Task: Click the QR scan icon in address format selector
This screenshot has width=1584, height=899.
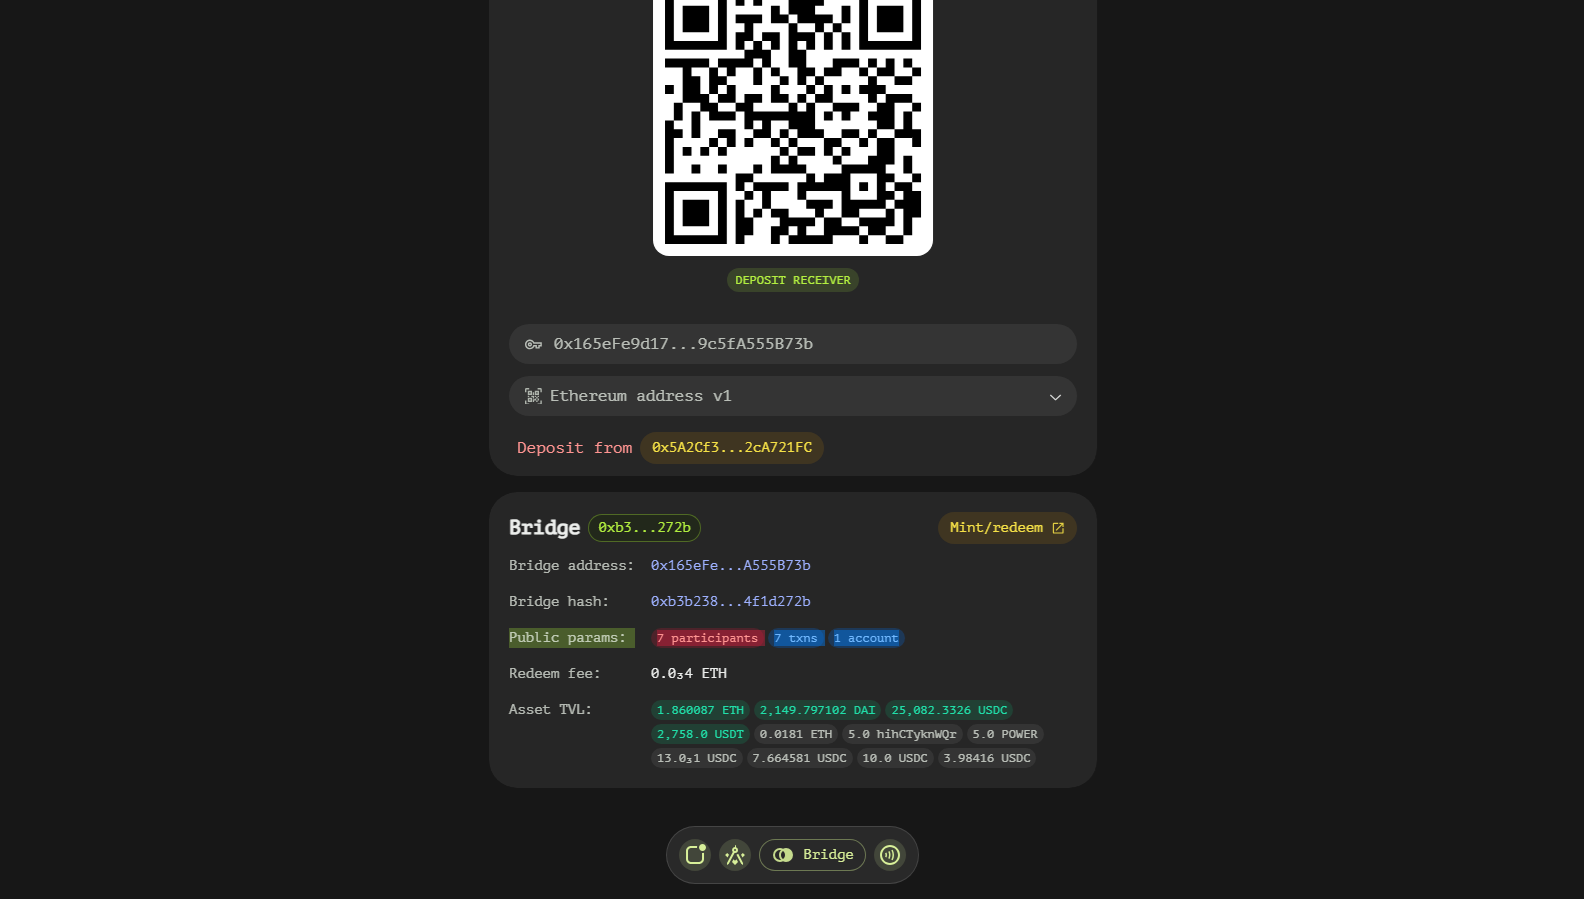Action: pyautogui.click(x=534, y=396)
